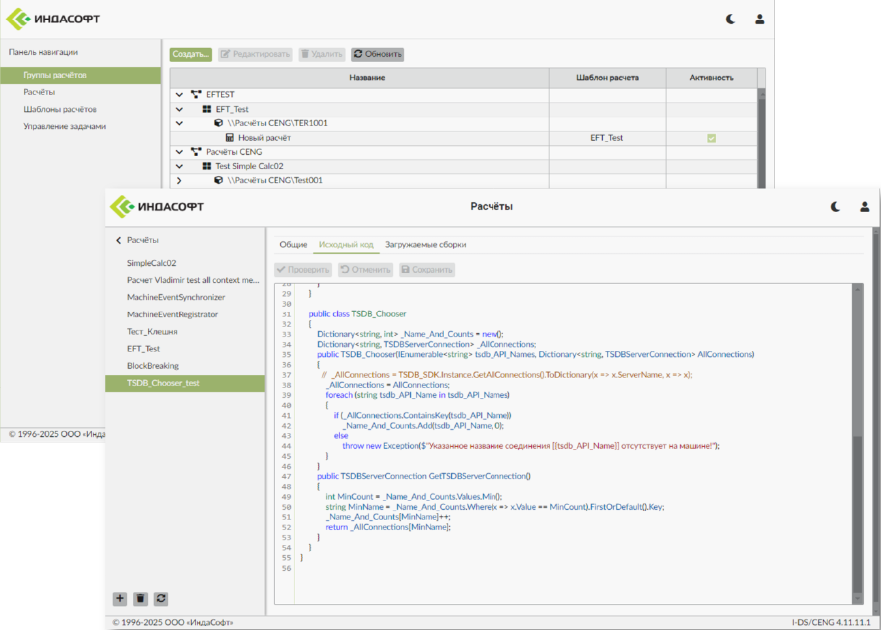Toggle activity checkbox for Новый расчёт

[711, 138]
